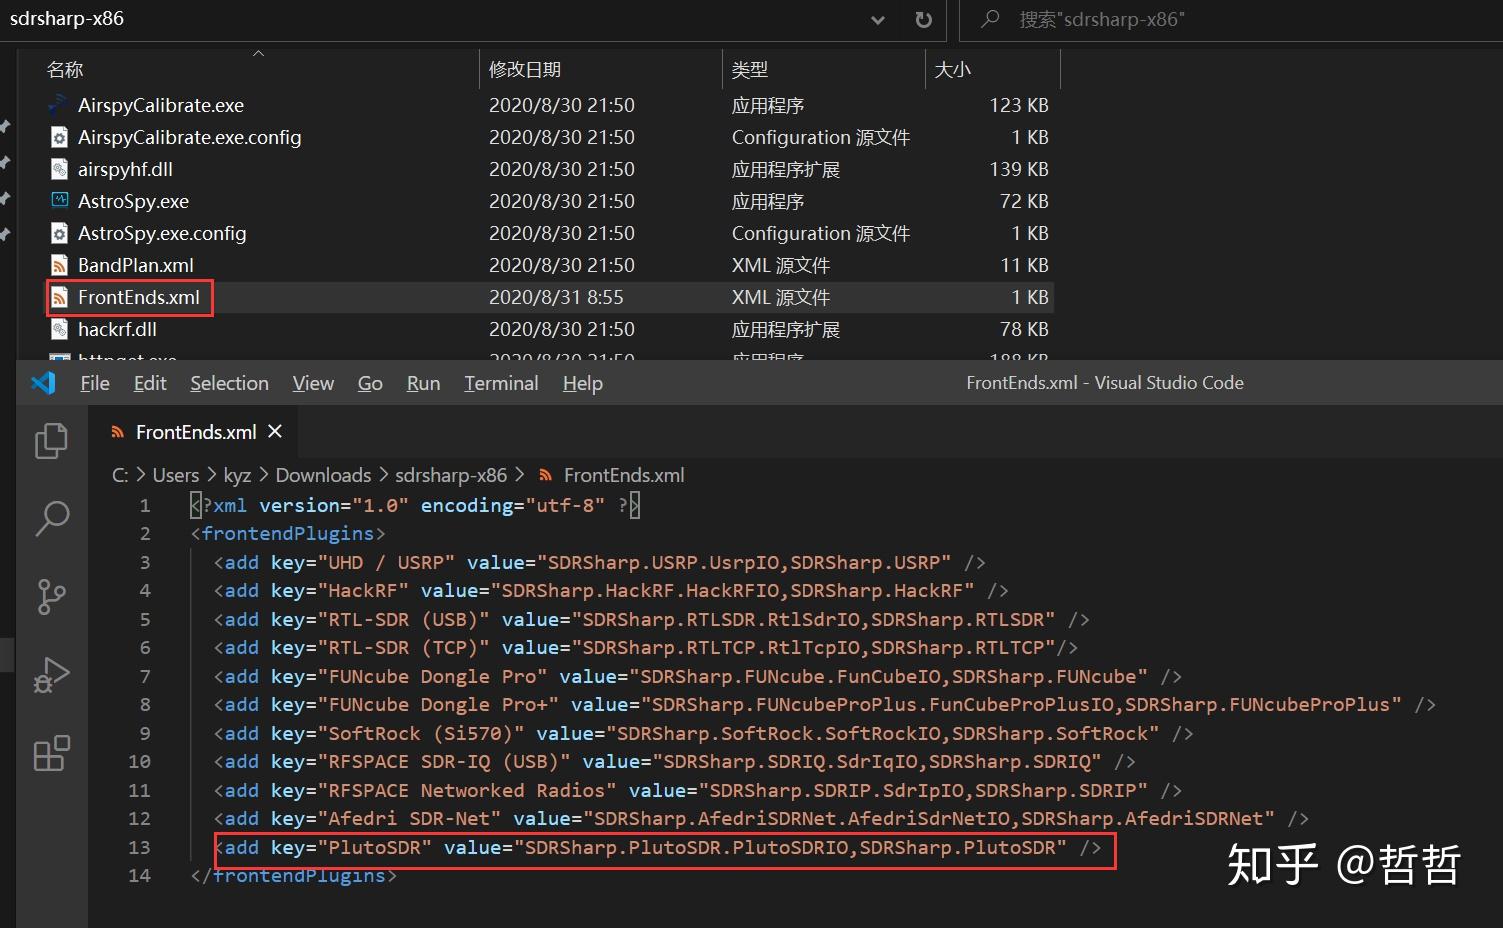1503x928 pixels.
Task: Open the Edit menu
Action: 150,383
